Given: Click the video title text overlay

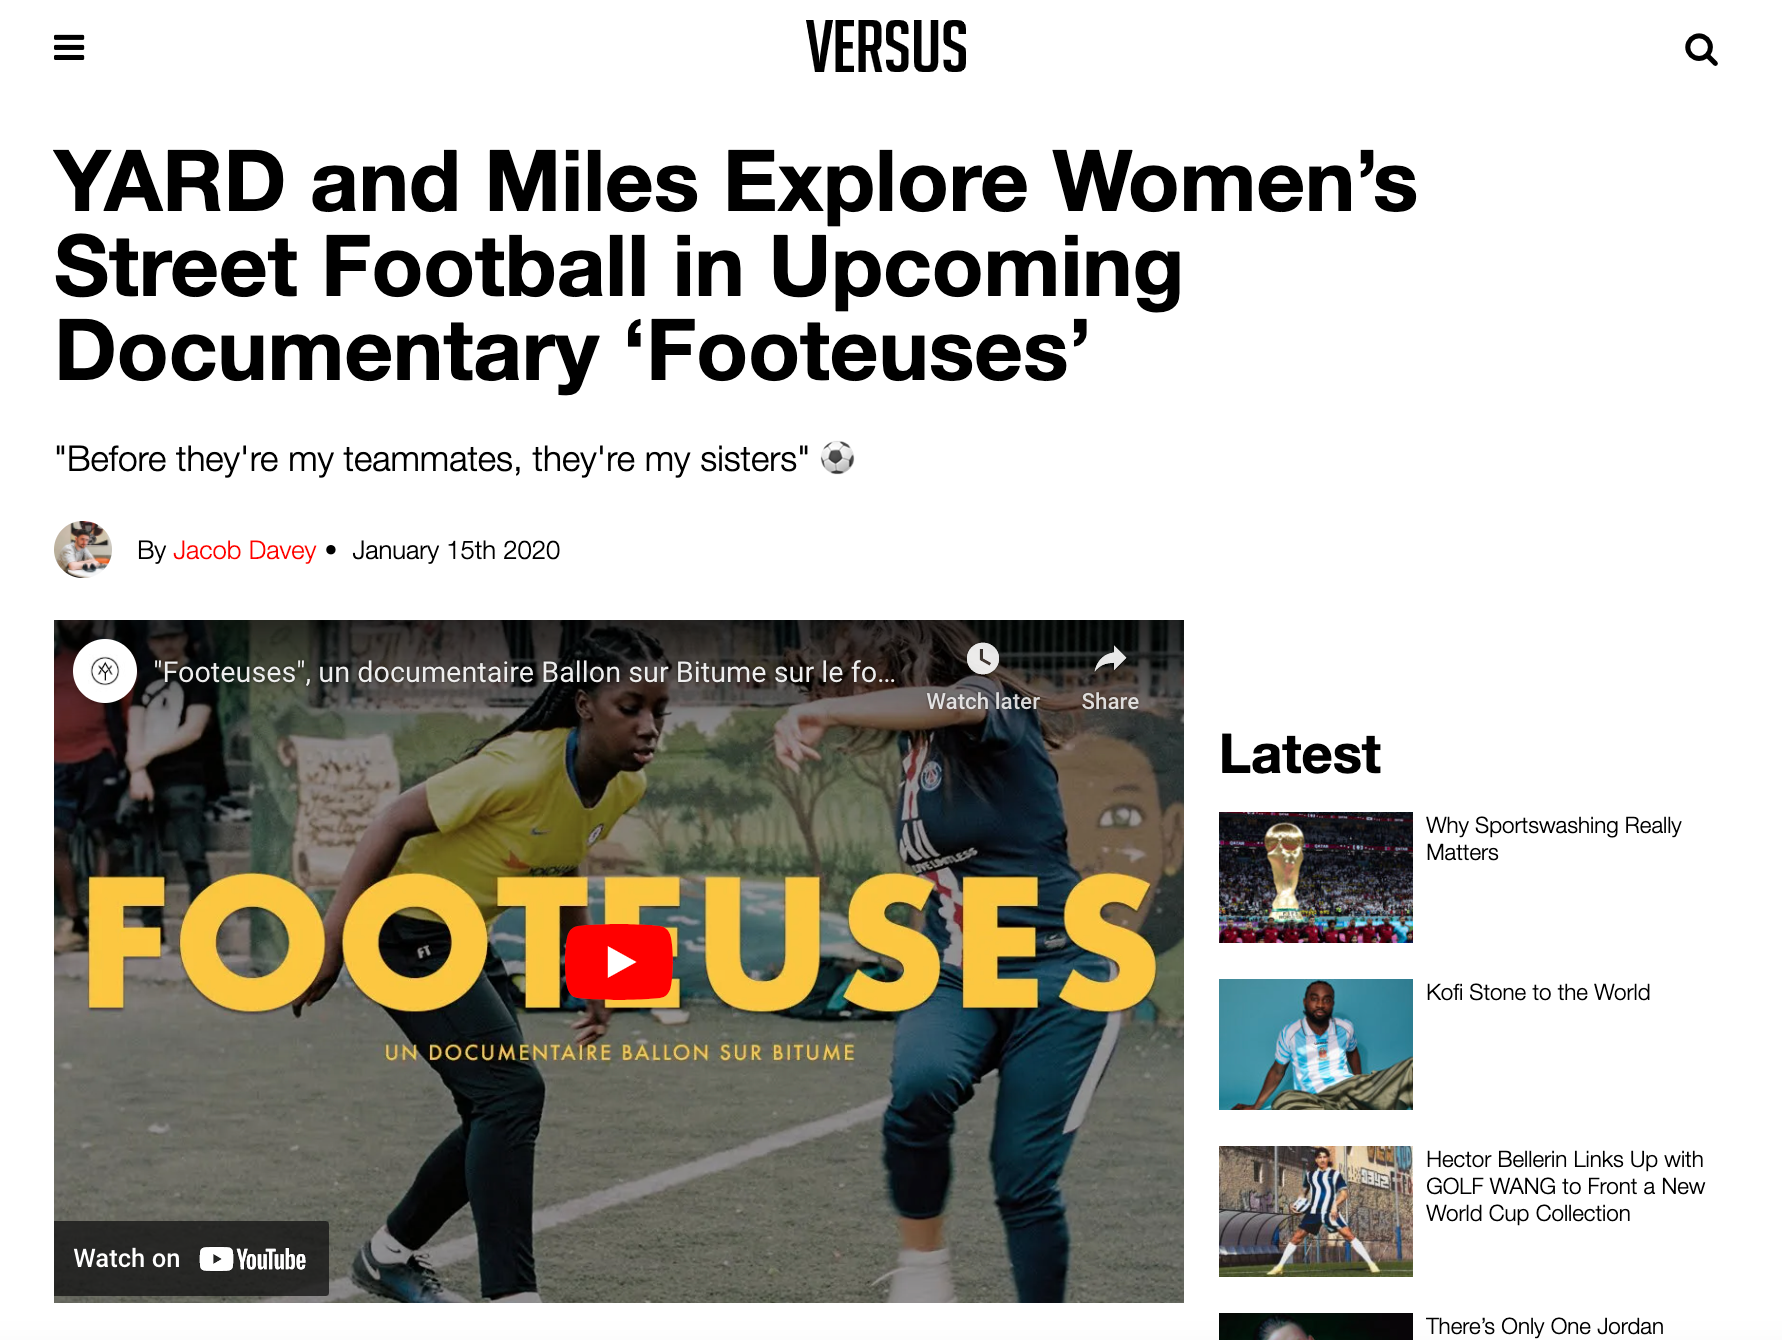Looking at the screenshot, I should pos(524,672).
